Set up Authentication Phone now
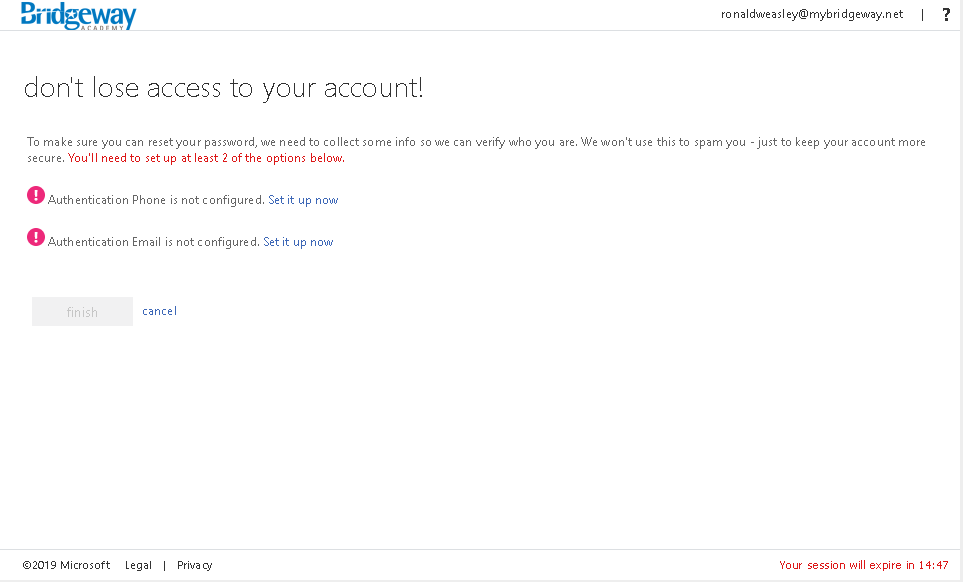Image resolution: width=963 pixels, height=582 pixels. coord(303,200)
